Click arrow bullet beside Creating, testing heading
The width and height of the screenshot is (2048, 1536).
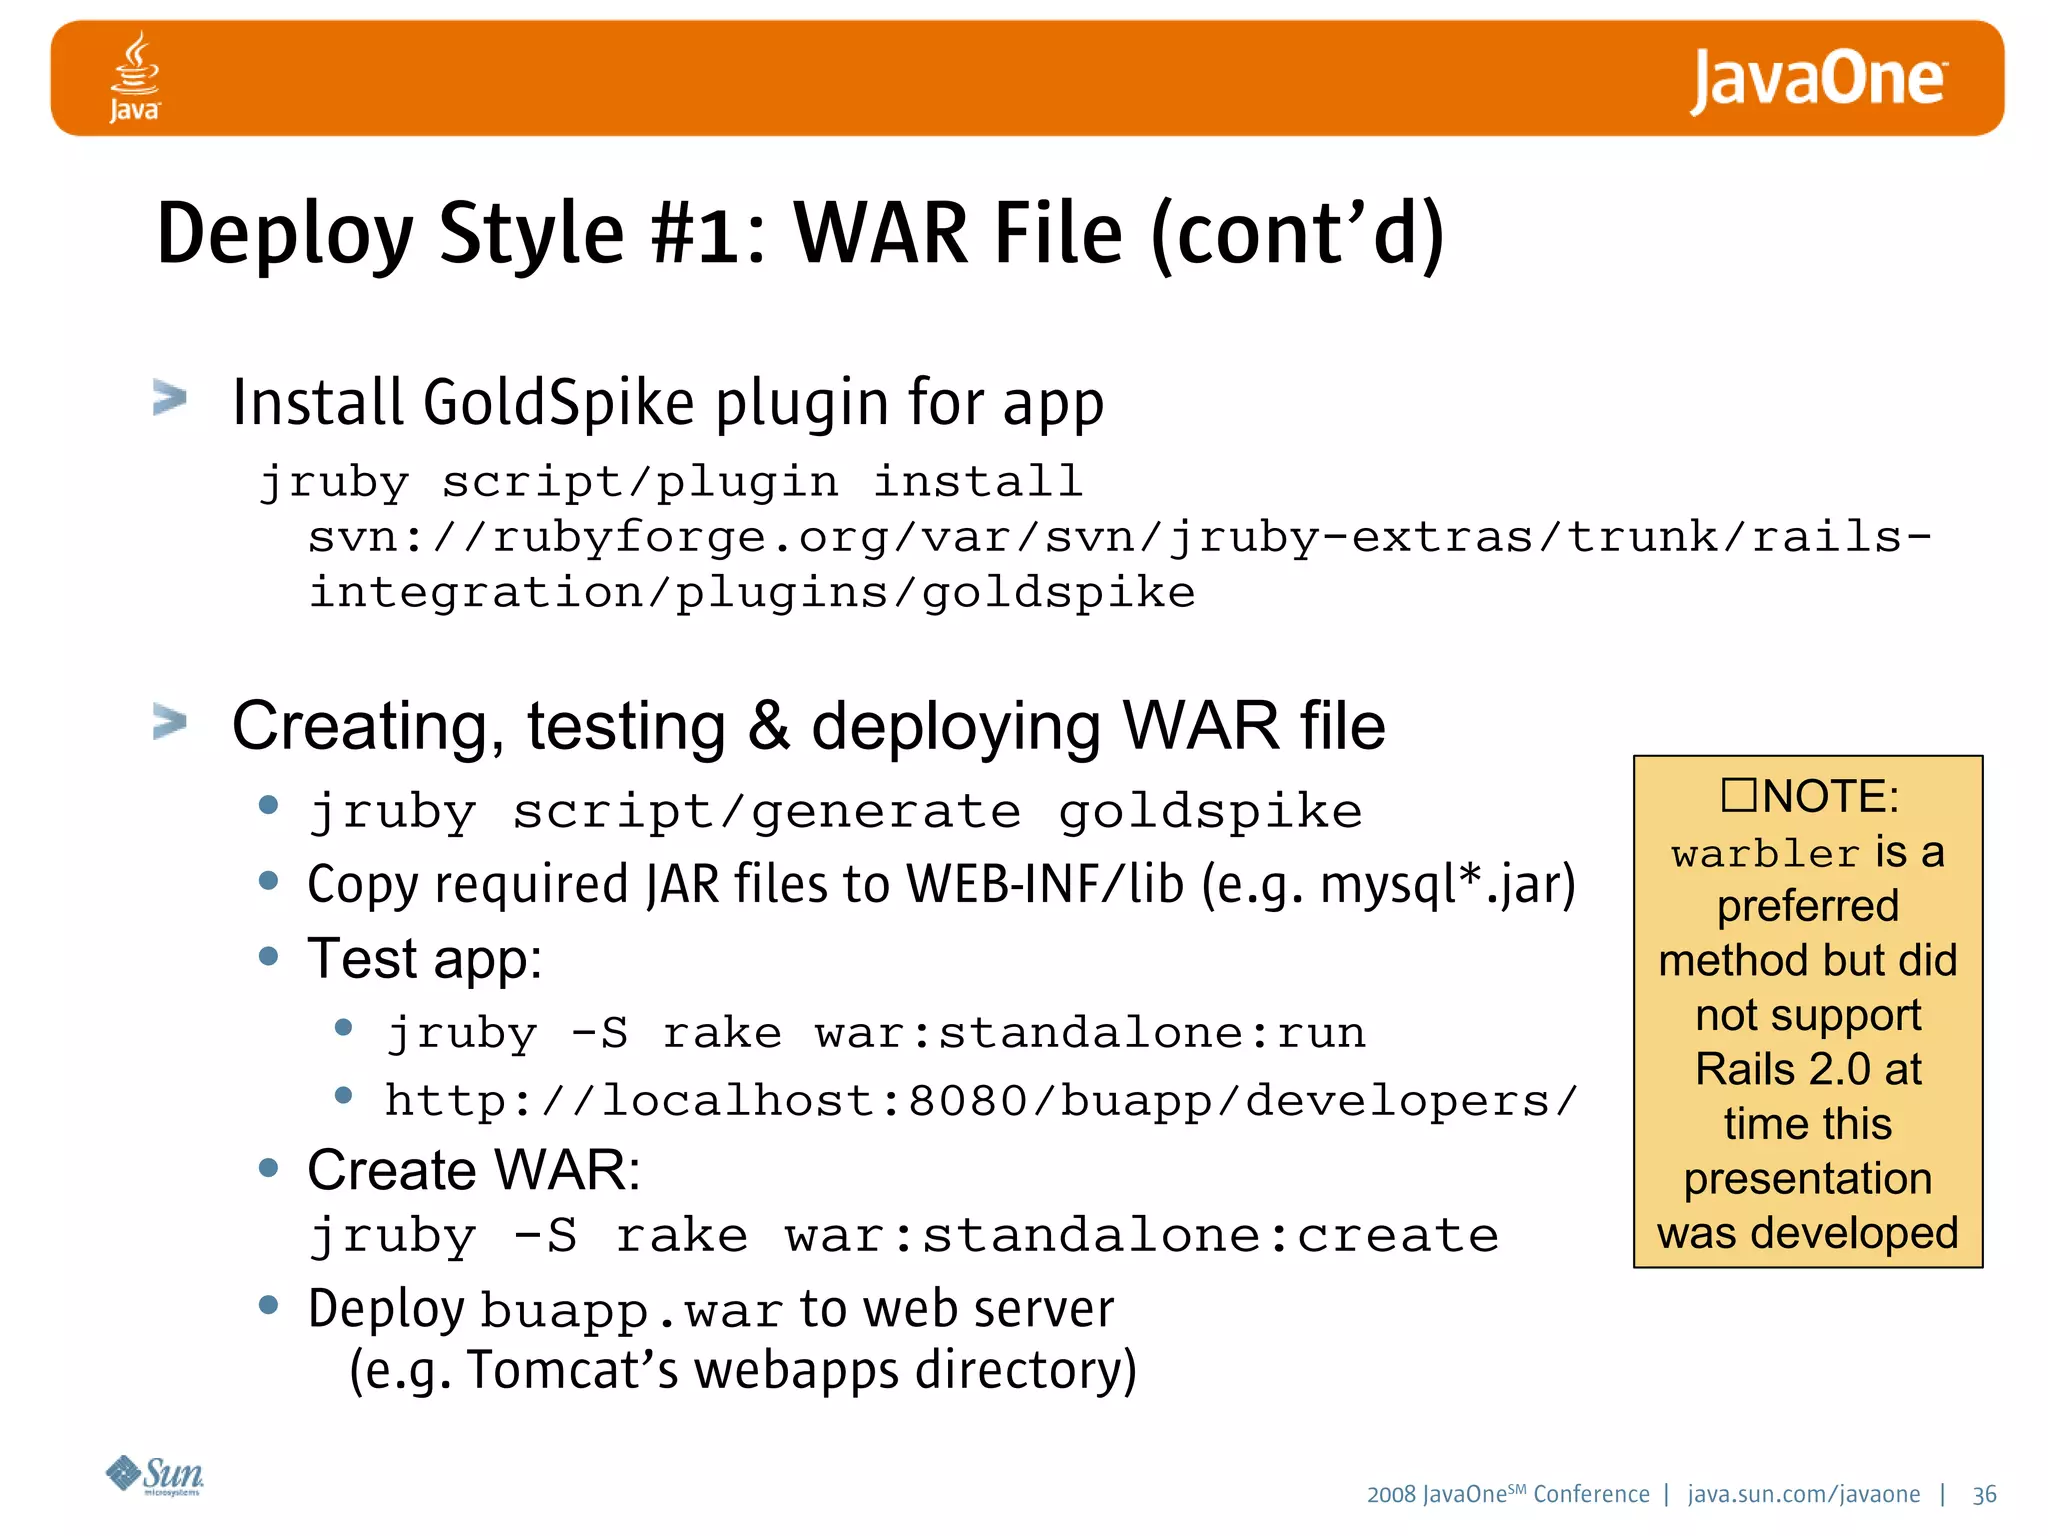click(x=170, y=721)
